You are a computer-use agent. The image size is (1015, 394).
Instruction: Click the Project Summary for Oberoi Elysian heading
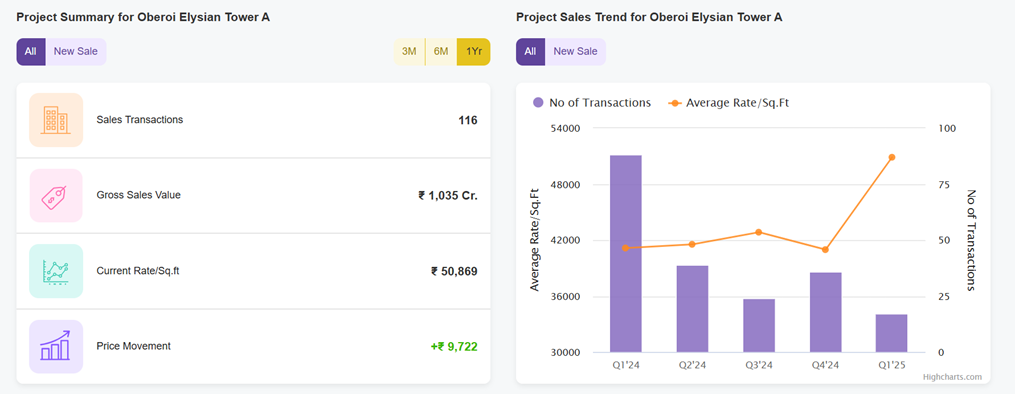pos(143,17)
